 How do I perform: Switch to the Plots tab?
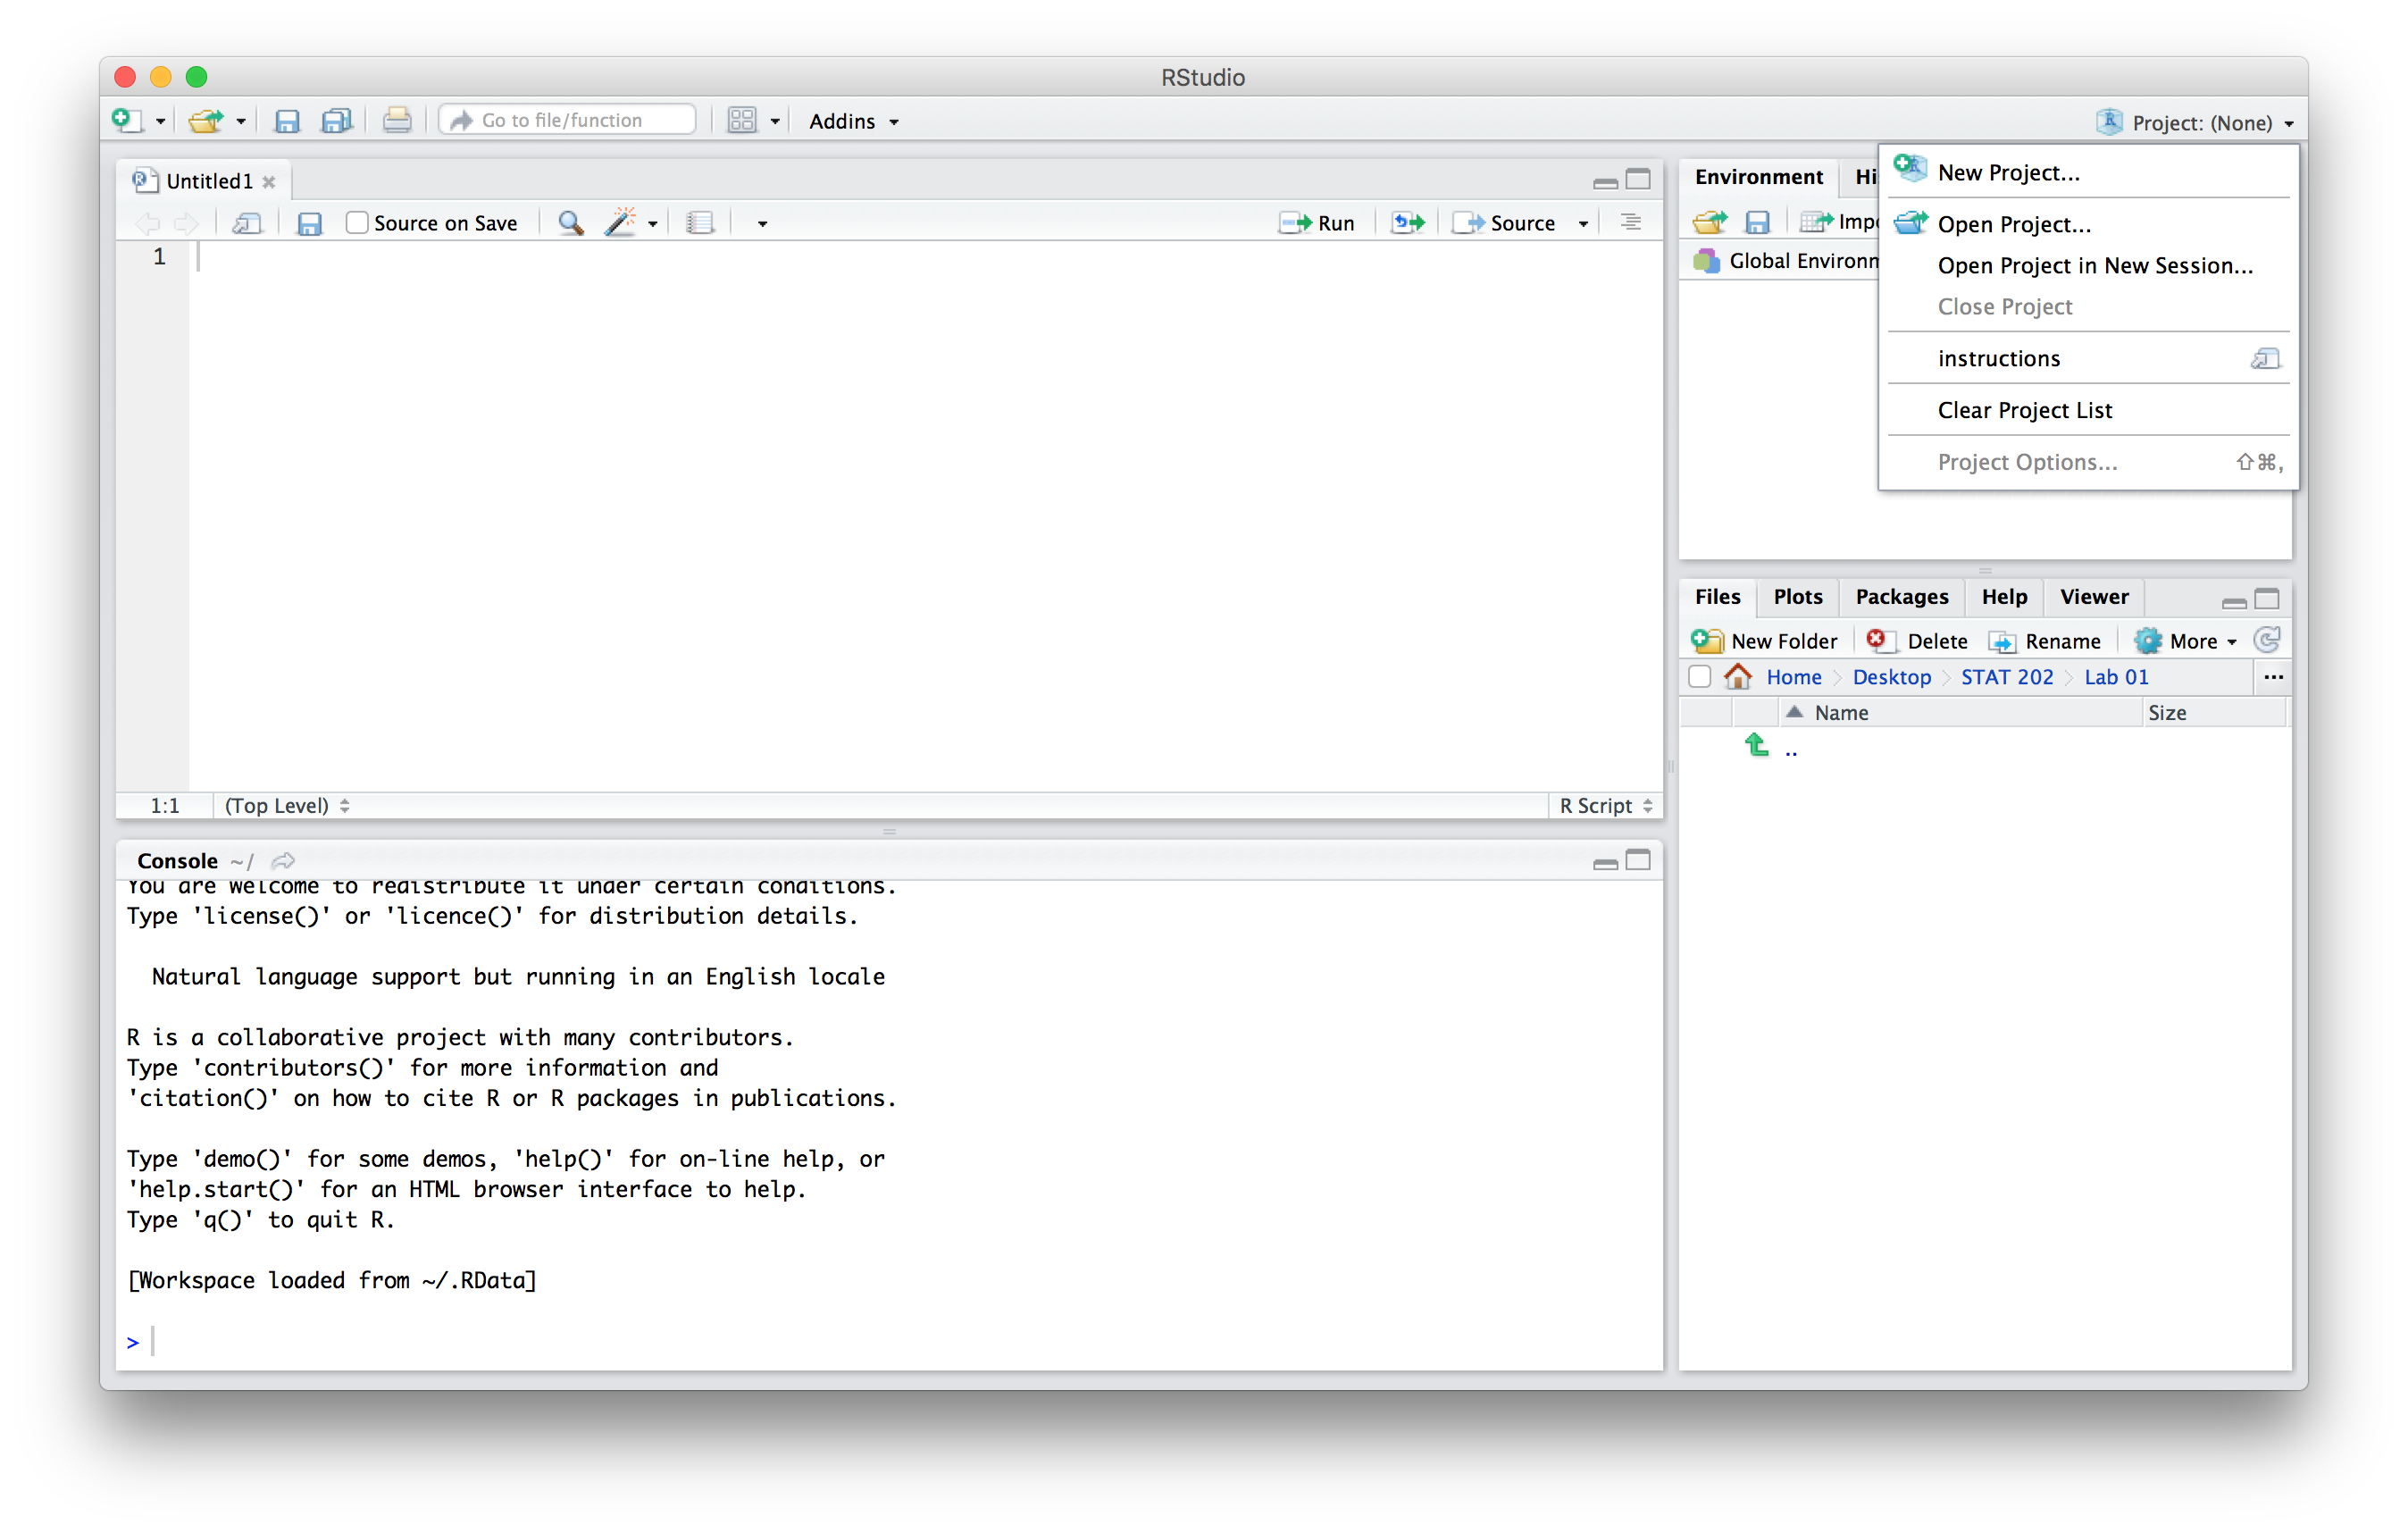(1797, 595)
